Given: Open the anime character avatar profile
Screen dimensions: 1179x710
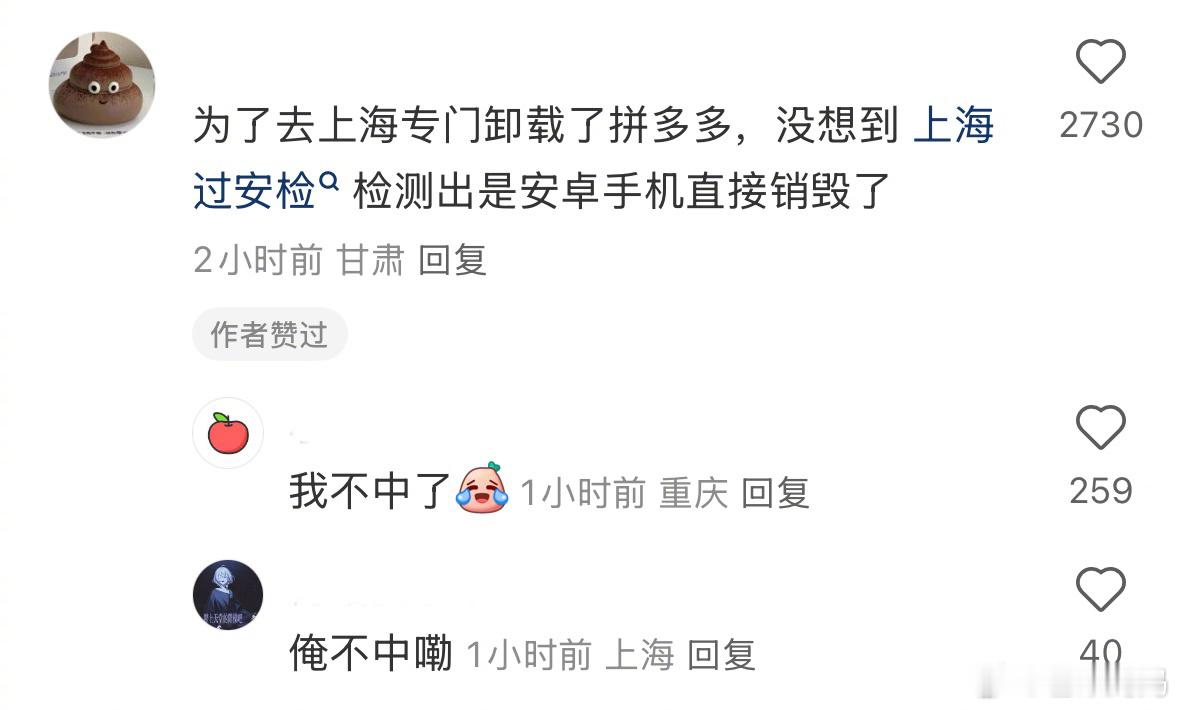Looking at the screenshot, I should click(x=228, y=595).
